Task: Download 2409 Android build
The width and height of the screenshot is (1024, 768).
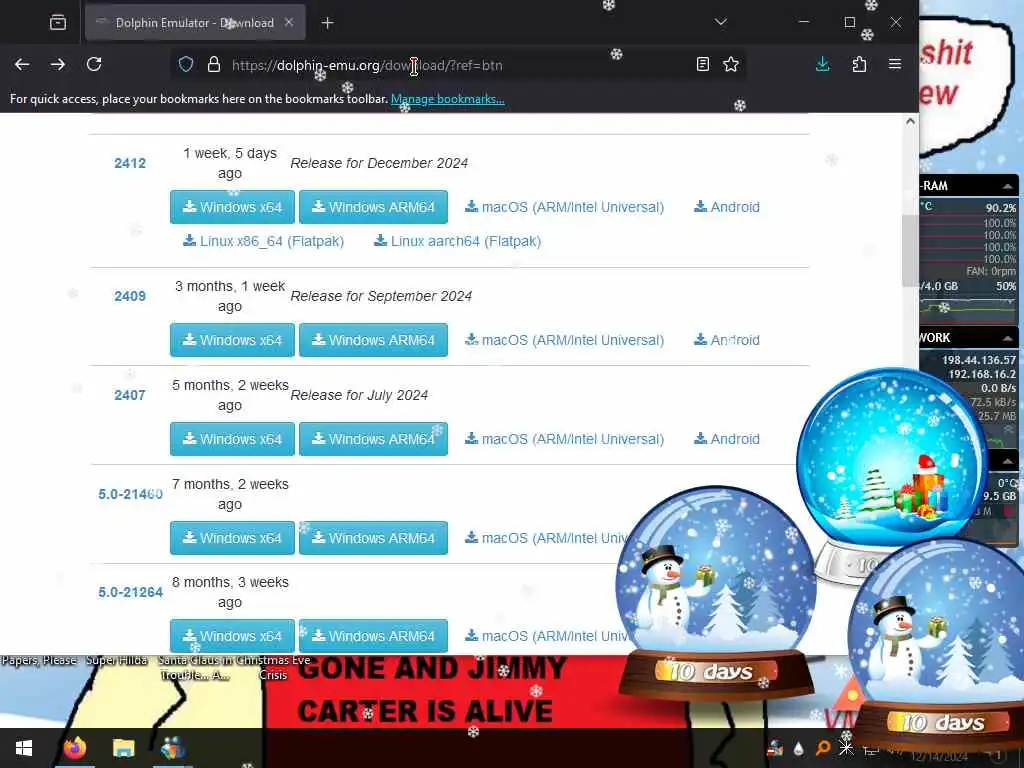Action: coord(726,340)
